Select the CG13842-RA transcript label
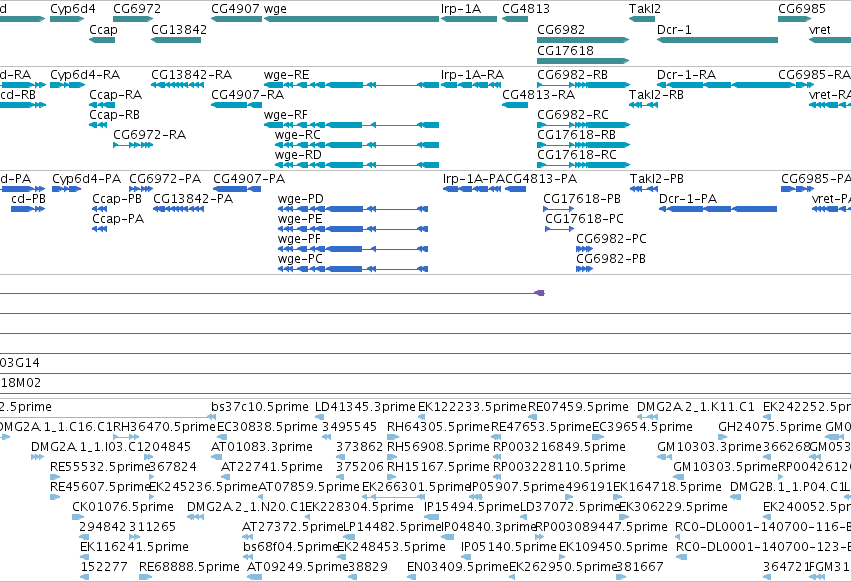This screenshot has width=851, height=582. point(192,74)
